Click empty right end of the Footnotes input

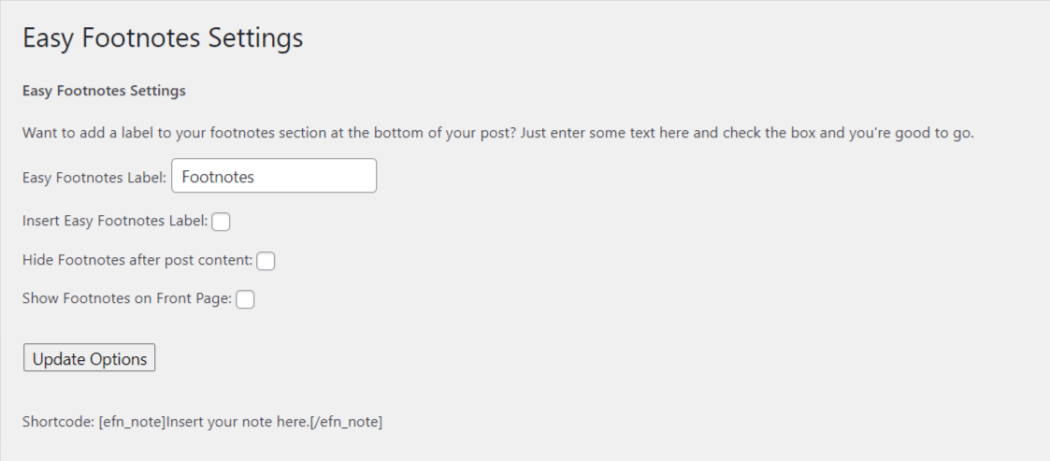tap(340, 176)
